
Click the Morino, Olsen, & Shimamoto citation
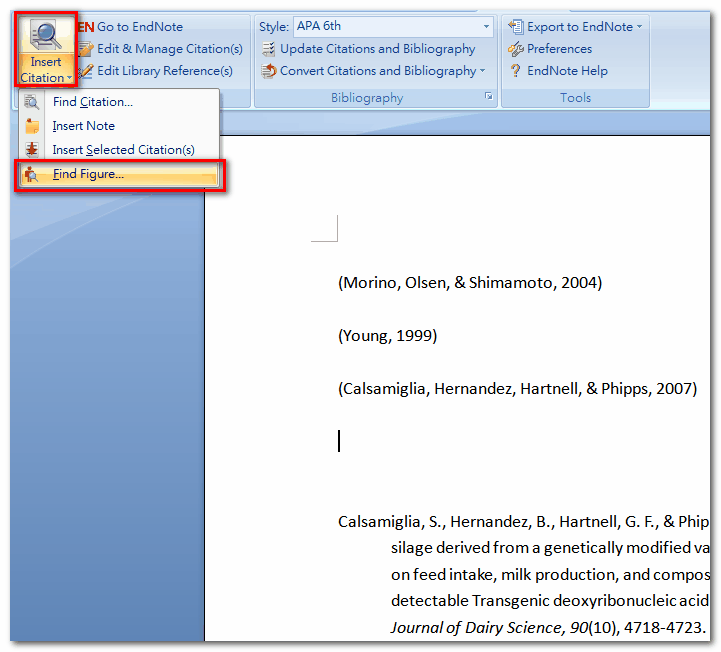tap(470, 283)
